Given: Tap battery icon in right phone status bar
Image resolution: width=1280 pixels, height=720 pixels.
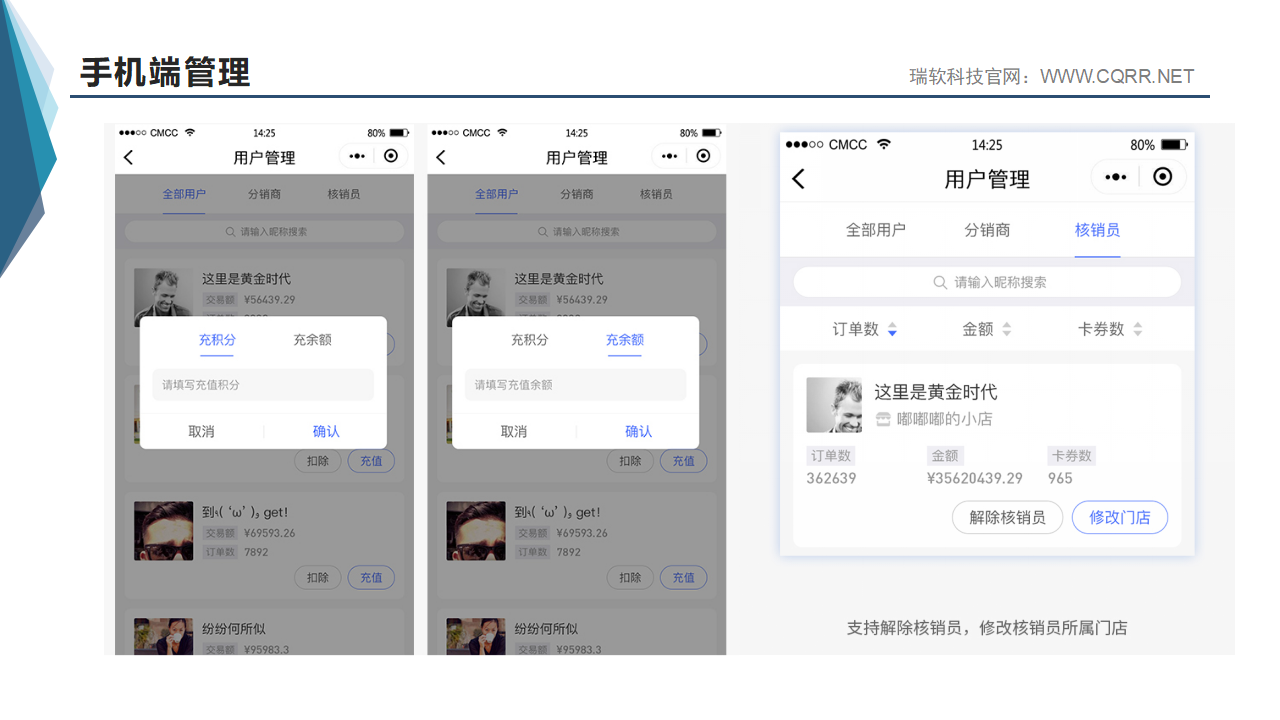Looking at the screenshot, I should pos(1174,145).
